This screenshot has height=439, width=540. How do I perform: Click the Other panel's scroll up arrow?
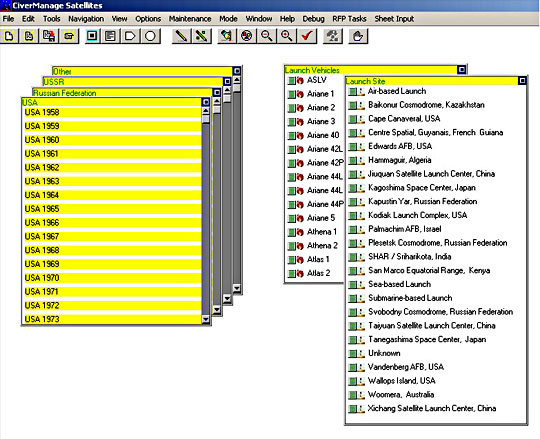(x=237, y=80)
